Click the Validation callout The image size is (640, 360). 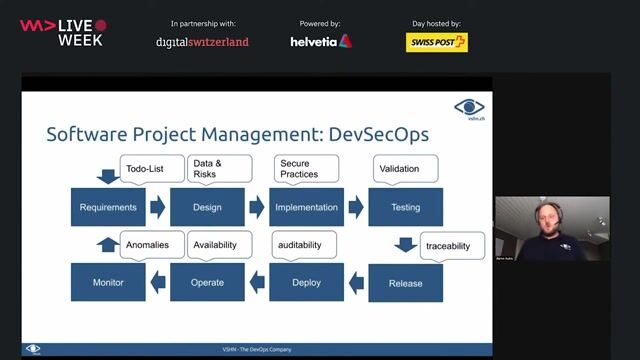pos(406,169)
